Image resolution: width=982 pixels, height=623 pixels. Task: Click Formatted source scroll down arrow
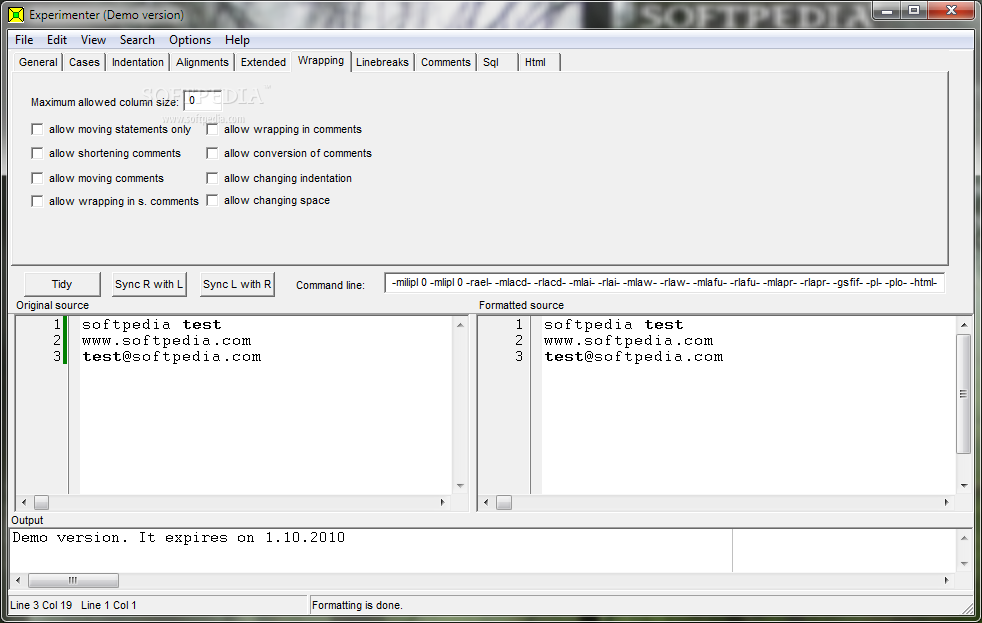pos(964,486)
